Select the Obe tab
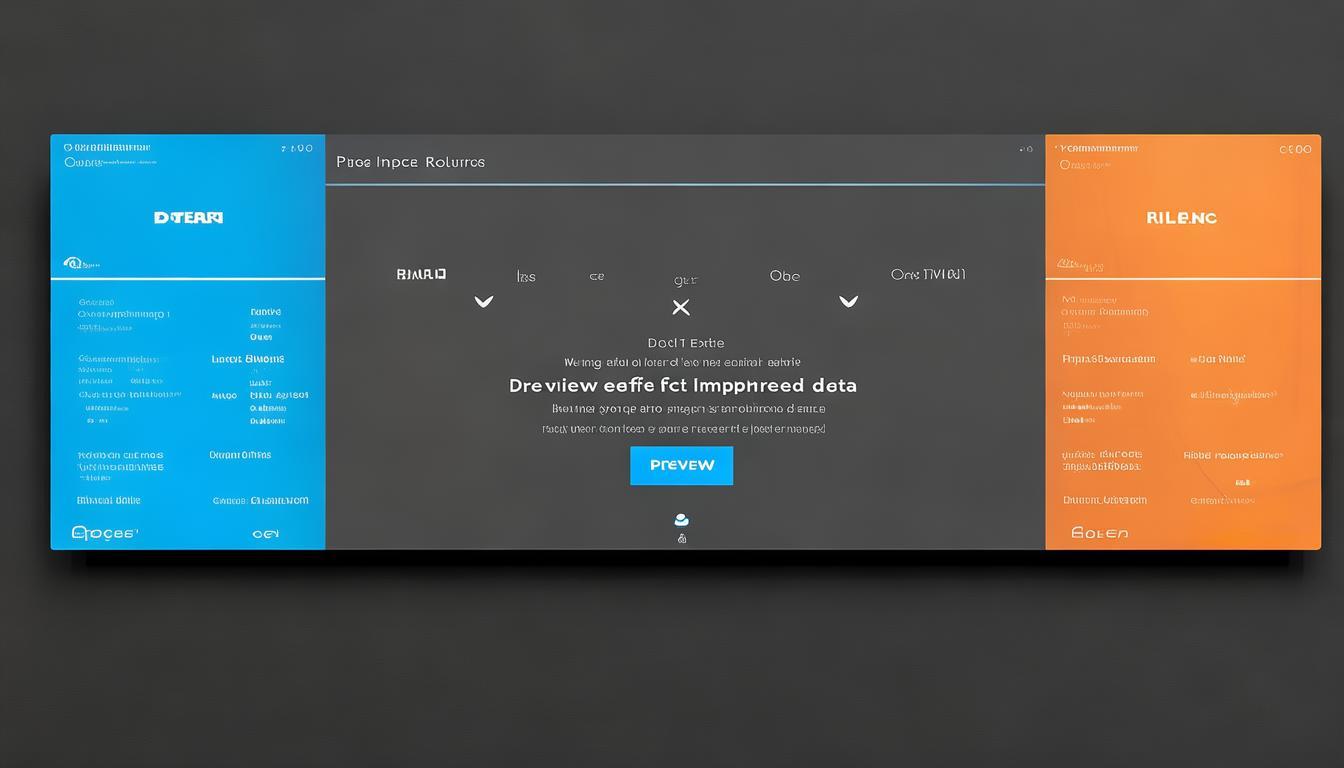This screenshot has height=768, width=1344. tap(784, 276)
